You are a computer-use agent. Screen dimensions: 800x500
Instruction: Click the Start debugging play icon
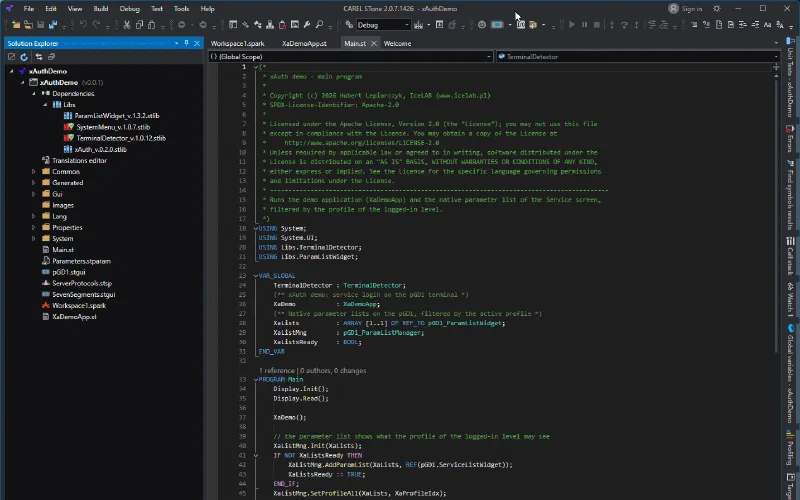click(x=572, y=24)
